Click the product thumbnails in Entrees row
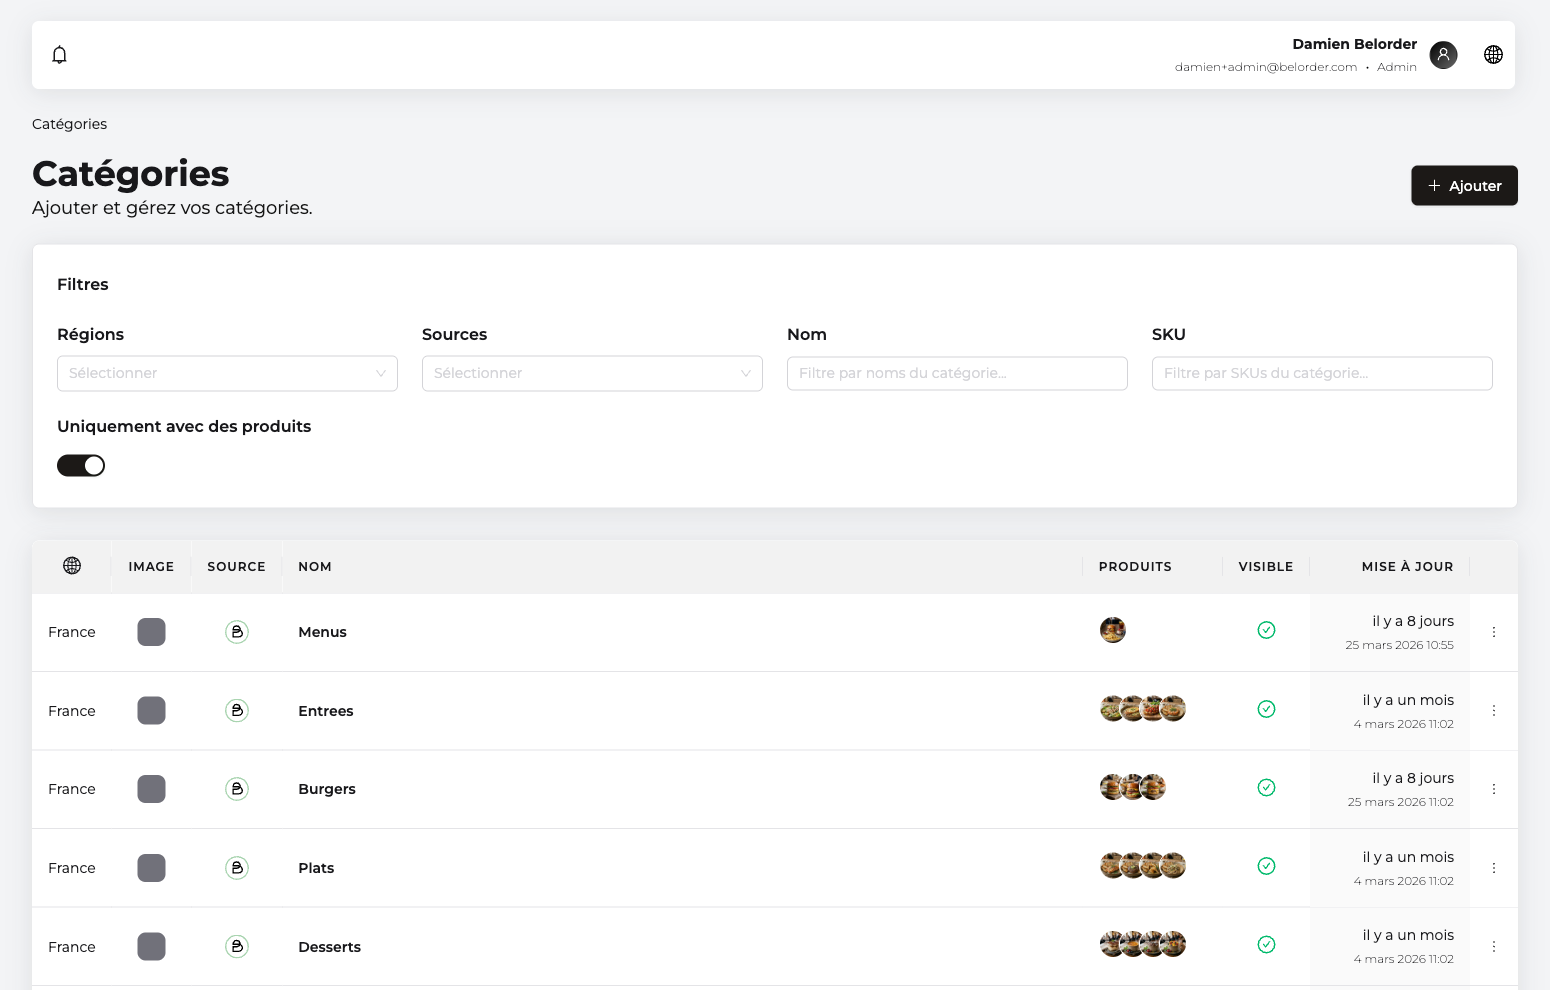The image size is (1550, 990). (1143, 709)
